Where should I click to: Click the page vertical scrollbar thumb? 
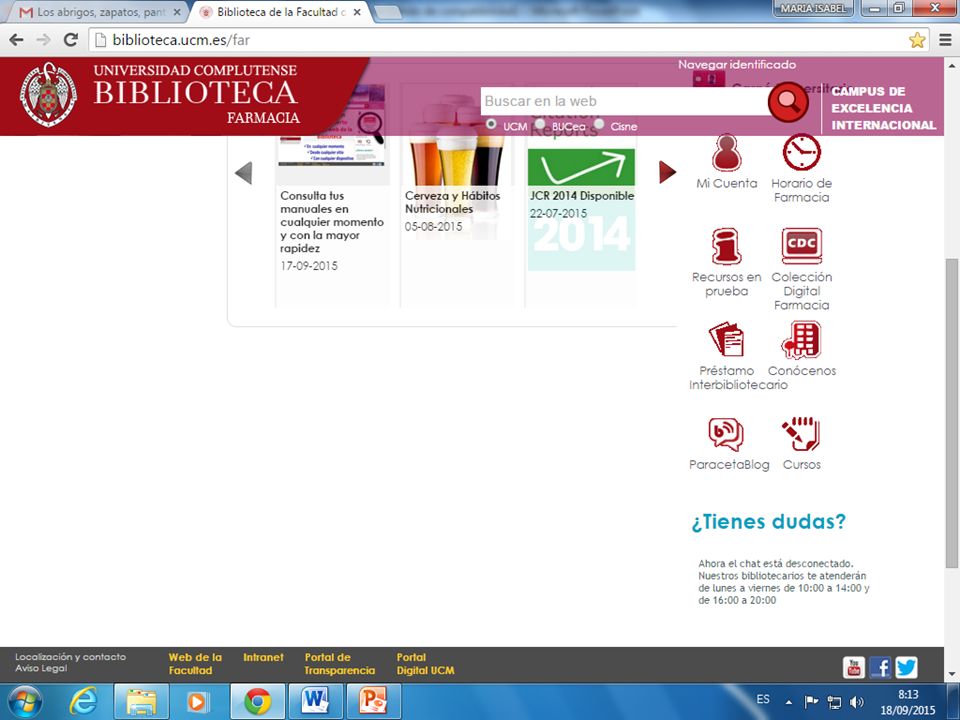[x=951, y=413]
